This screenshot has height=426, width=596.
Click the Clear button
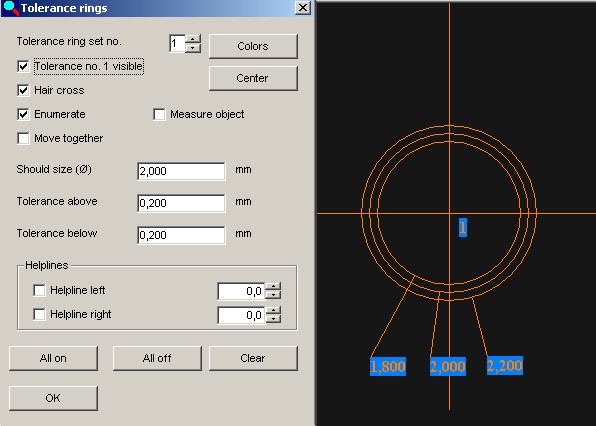click(x=253, y=358)
